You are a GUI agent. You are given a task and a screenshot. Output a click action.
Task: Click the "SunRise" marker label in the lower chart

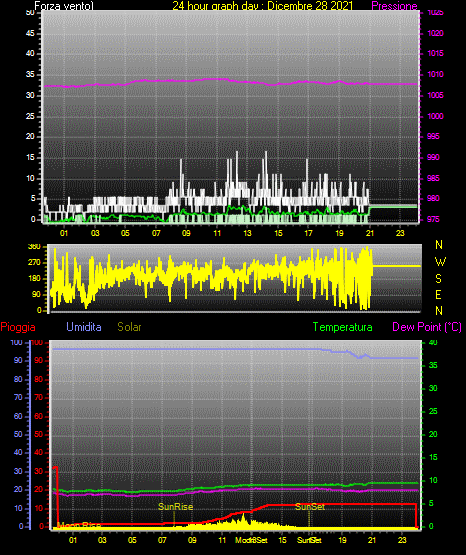click(x=176, y=507)
